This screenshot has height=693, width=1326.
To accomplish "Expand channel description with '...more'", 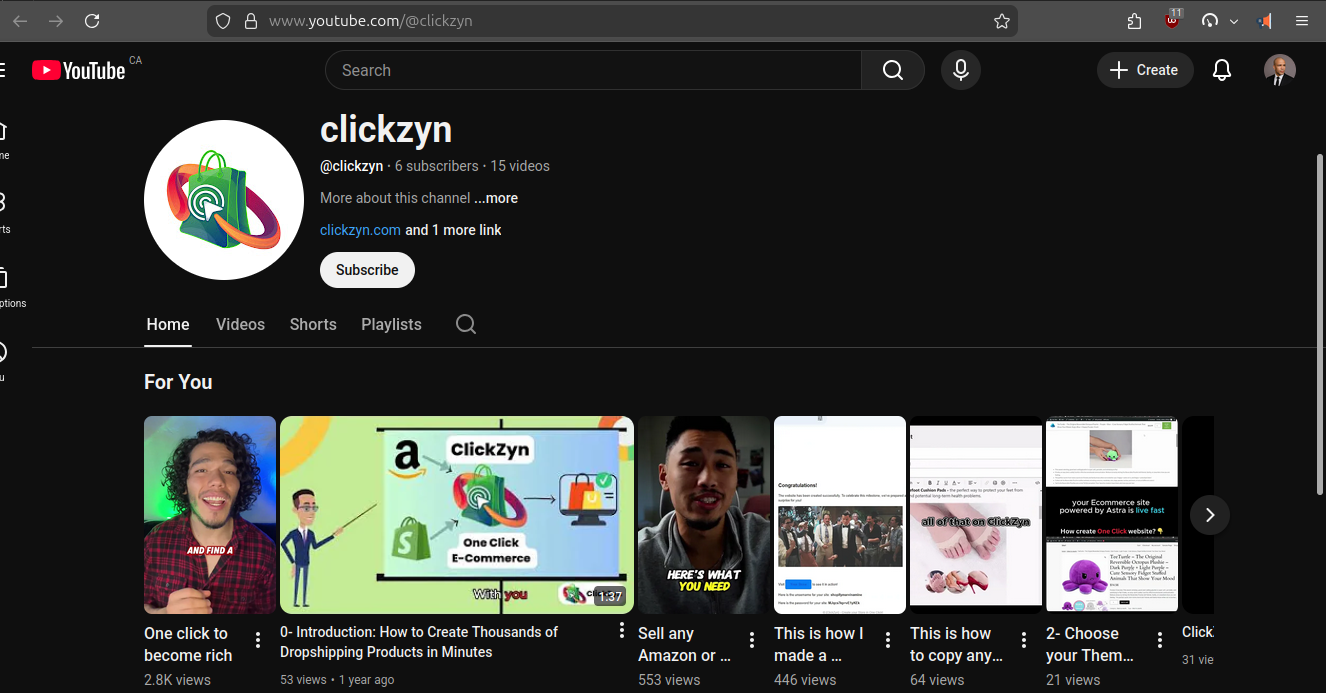I will coord(496,198).
